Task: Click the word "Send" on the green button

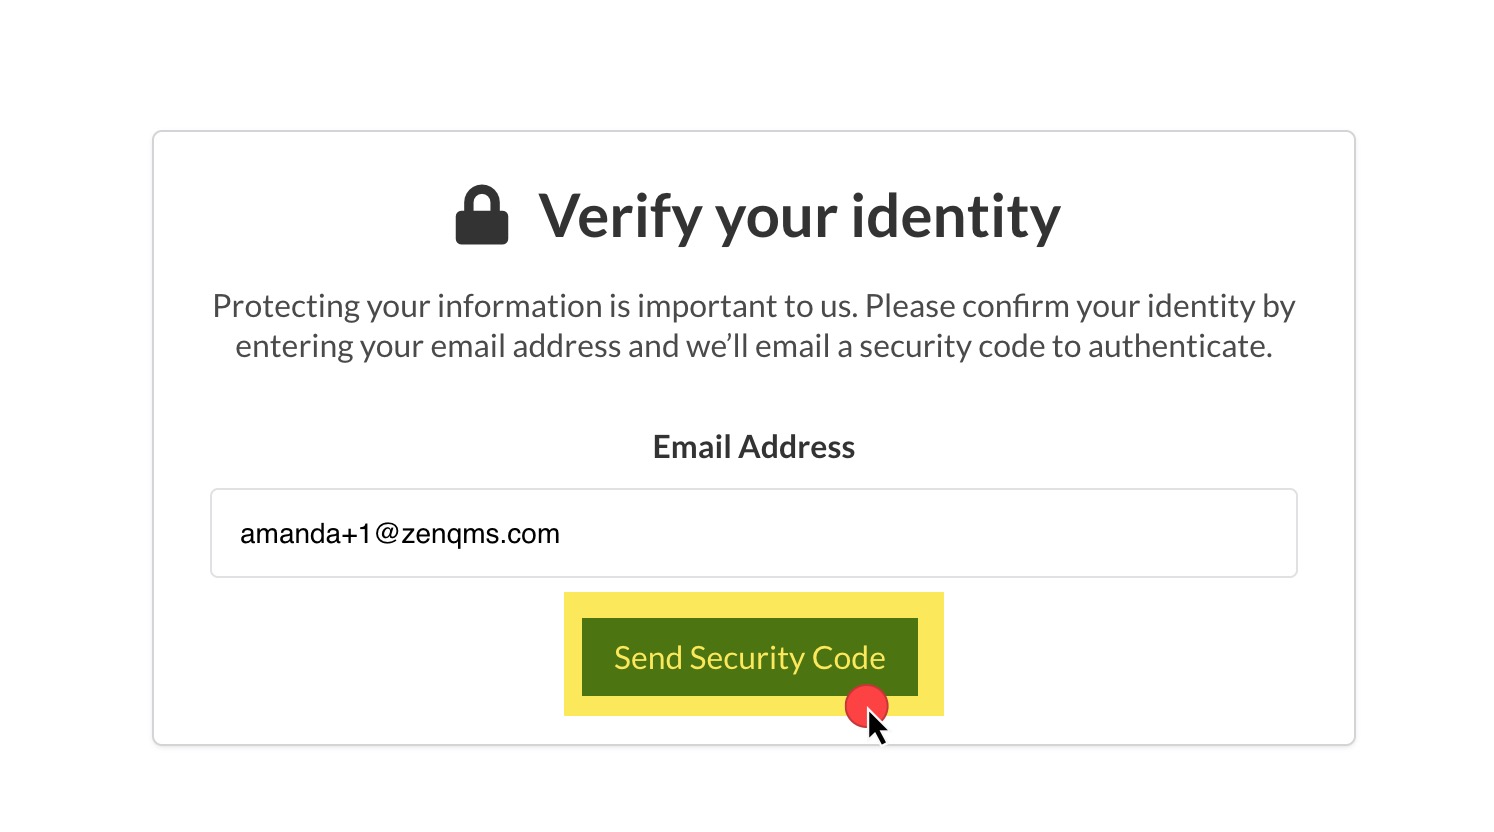Action: pos(648,658)
